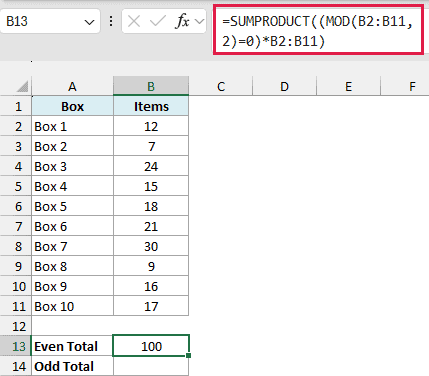Click the Even Total result 100
The height and width of the screenshot is (376, 429).
pos(151,346)
